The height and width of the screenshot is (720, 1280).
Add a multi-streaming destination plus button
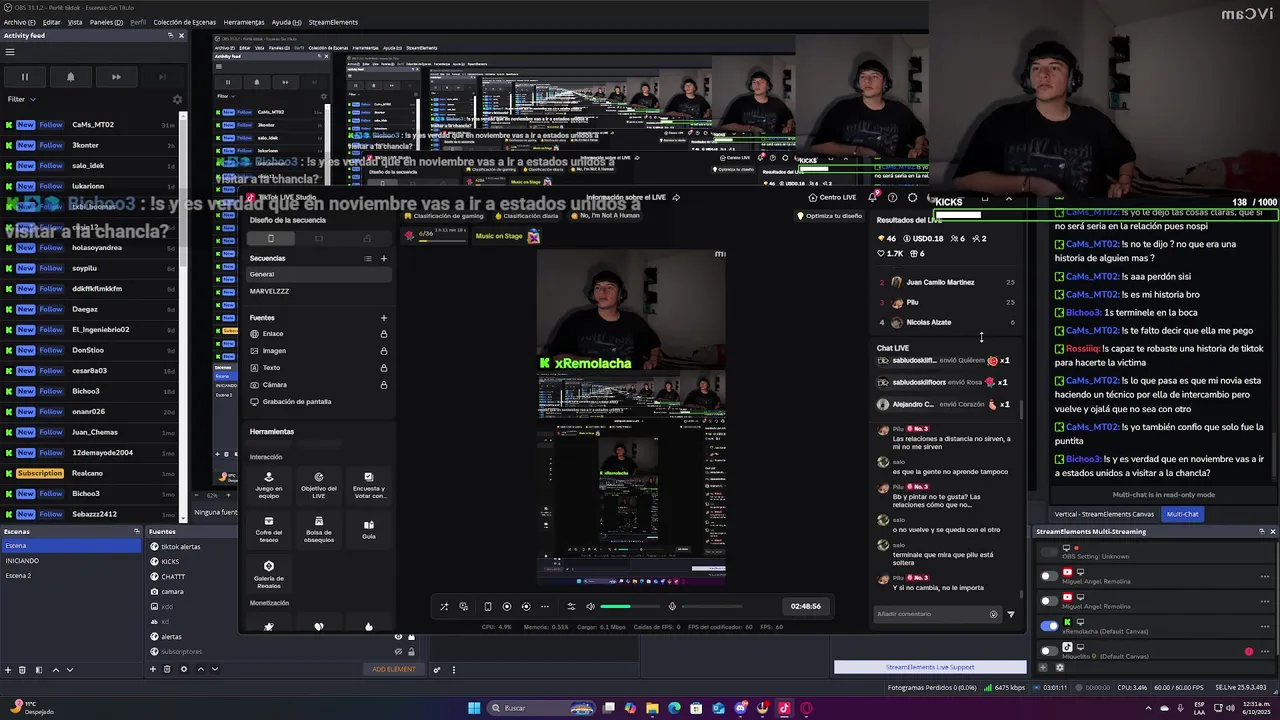(1044, 667)
